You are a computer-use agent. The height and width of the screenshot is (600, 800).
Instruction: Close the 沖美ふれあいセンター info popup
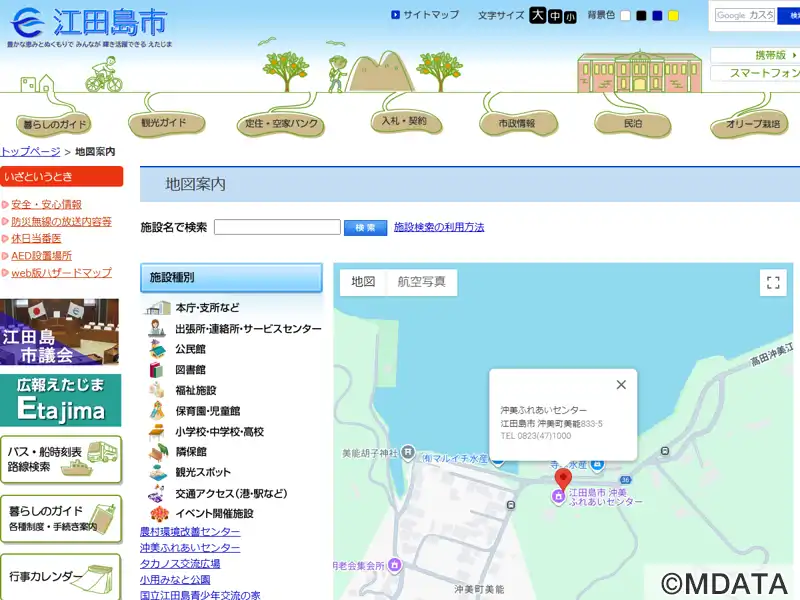[621, 385]
